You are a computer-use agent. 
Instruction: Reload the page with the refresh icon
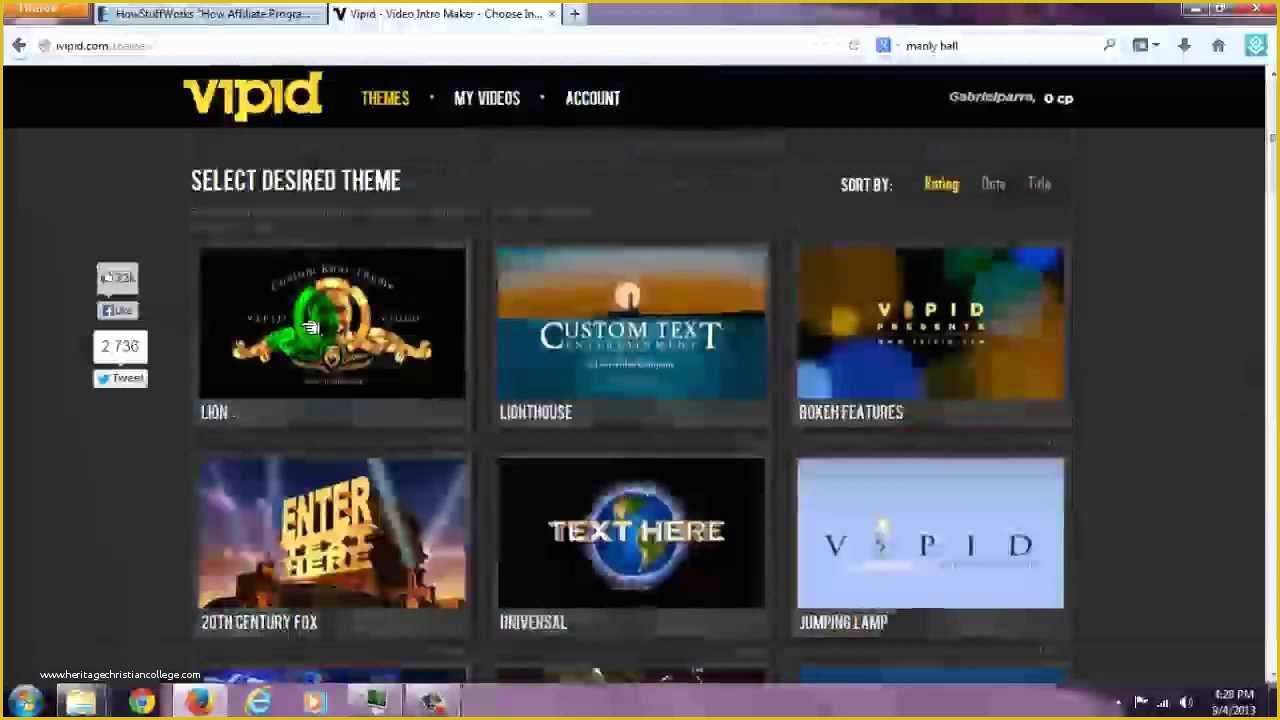click(x=853, y=45)
